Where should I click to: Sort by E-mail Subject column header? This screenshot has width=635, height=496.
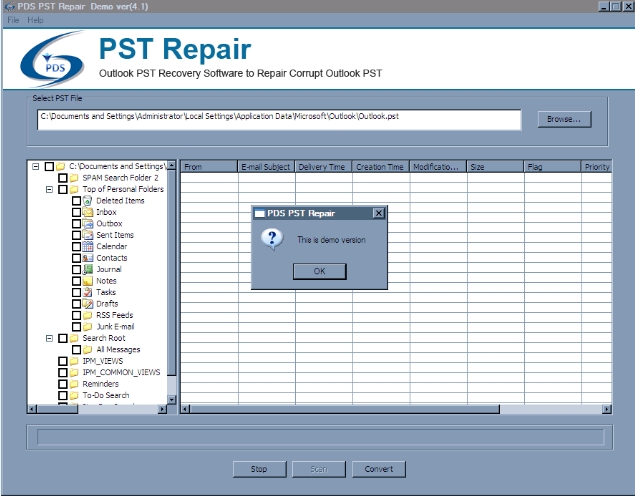[266, 166]
